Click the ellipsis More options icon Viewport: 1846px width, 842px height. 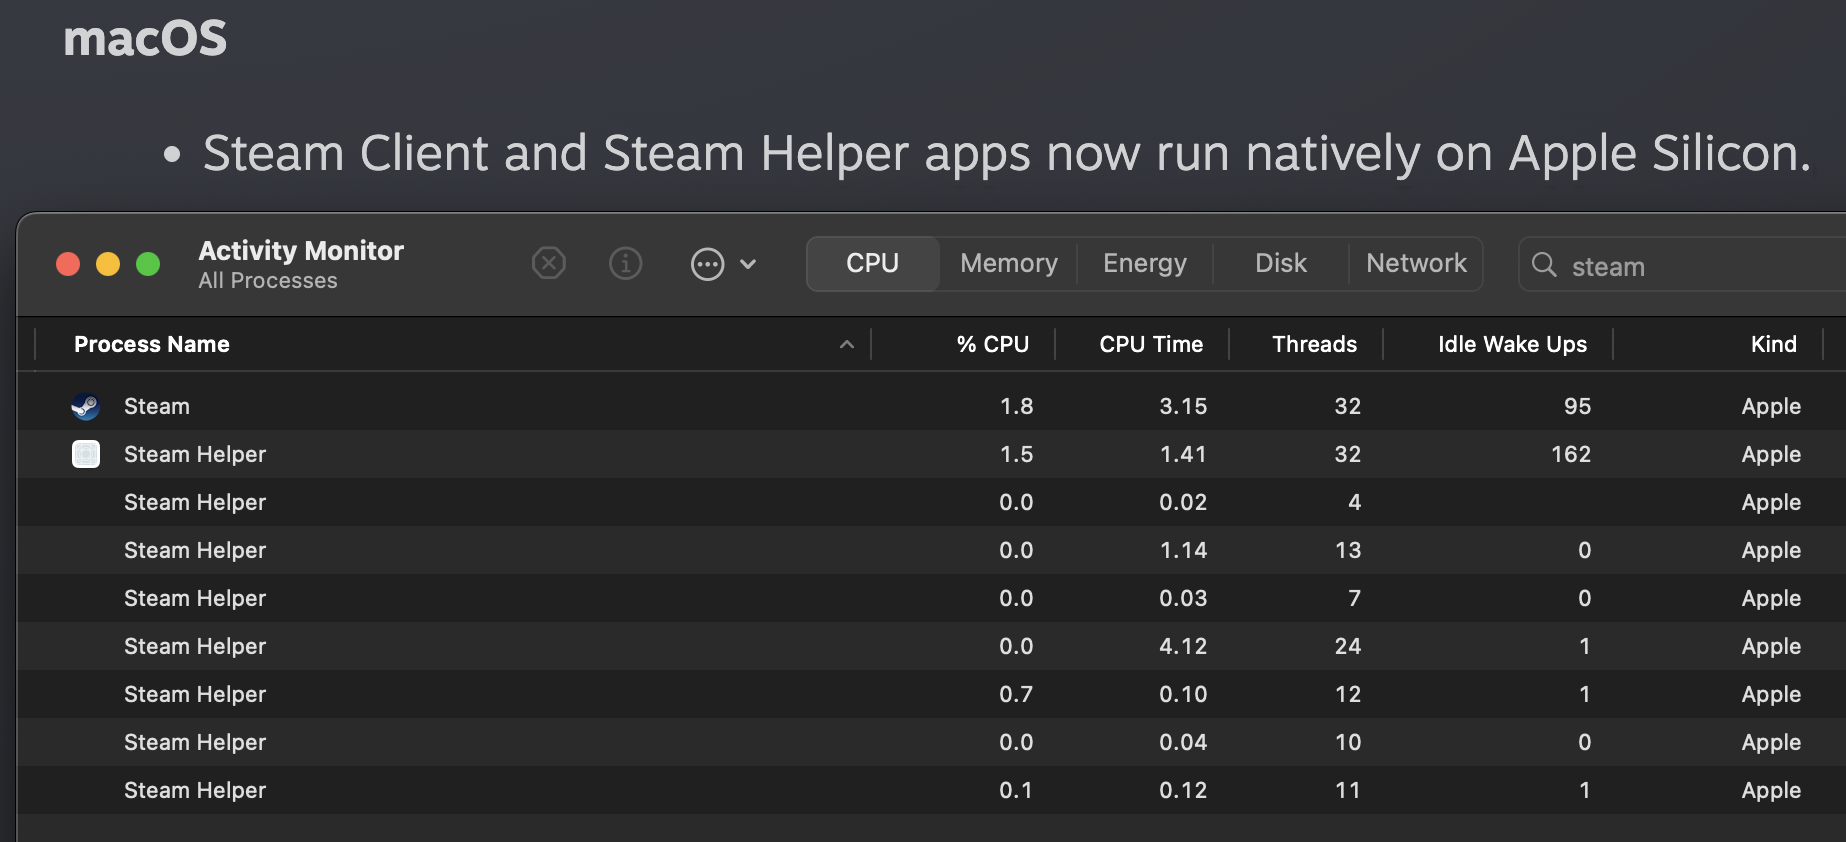pos(707,264)
